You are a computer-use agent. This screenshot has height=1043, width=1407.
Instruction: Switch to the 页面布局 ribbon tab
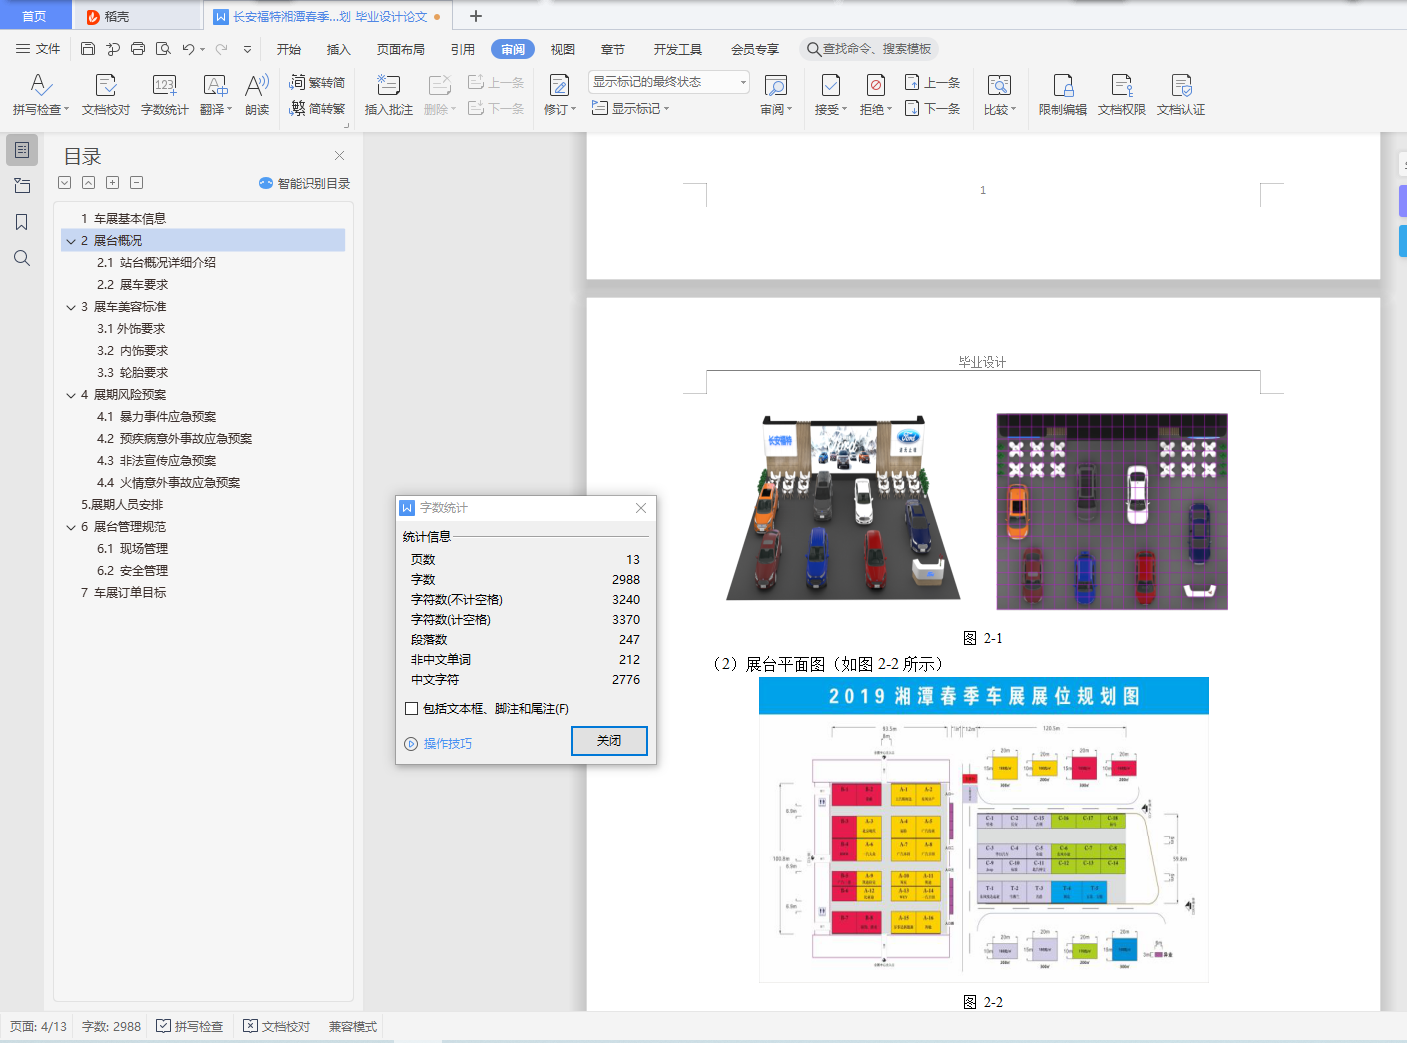click(401, 49)
